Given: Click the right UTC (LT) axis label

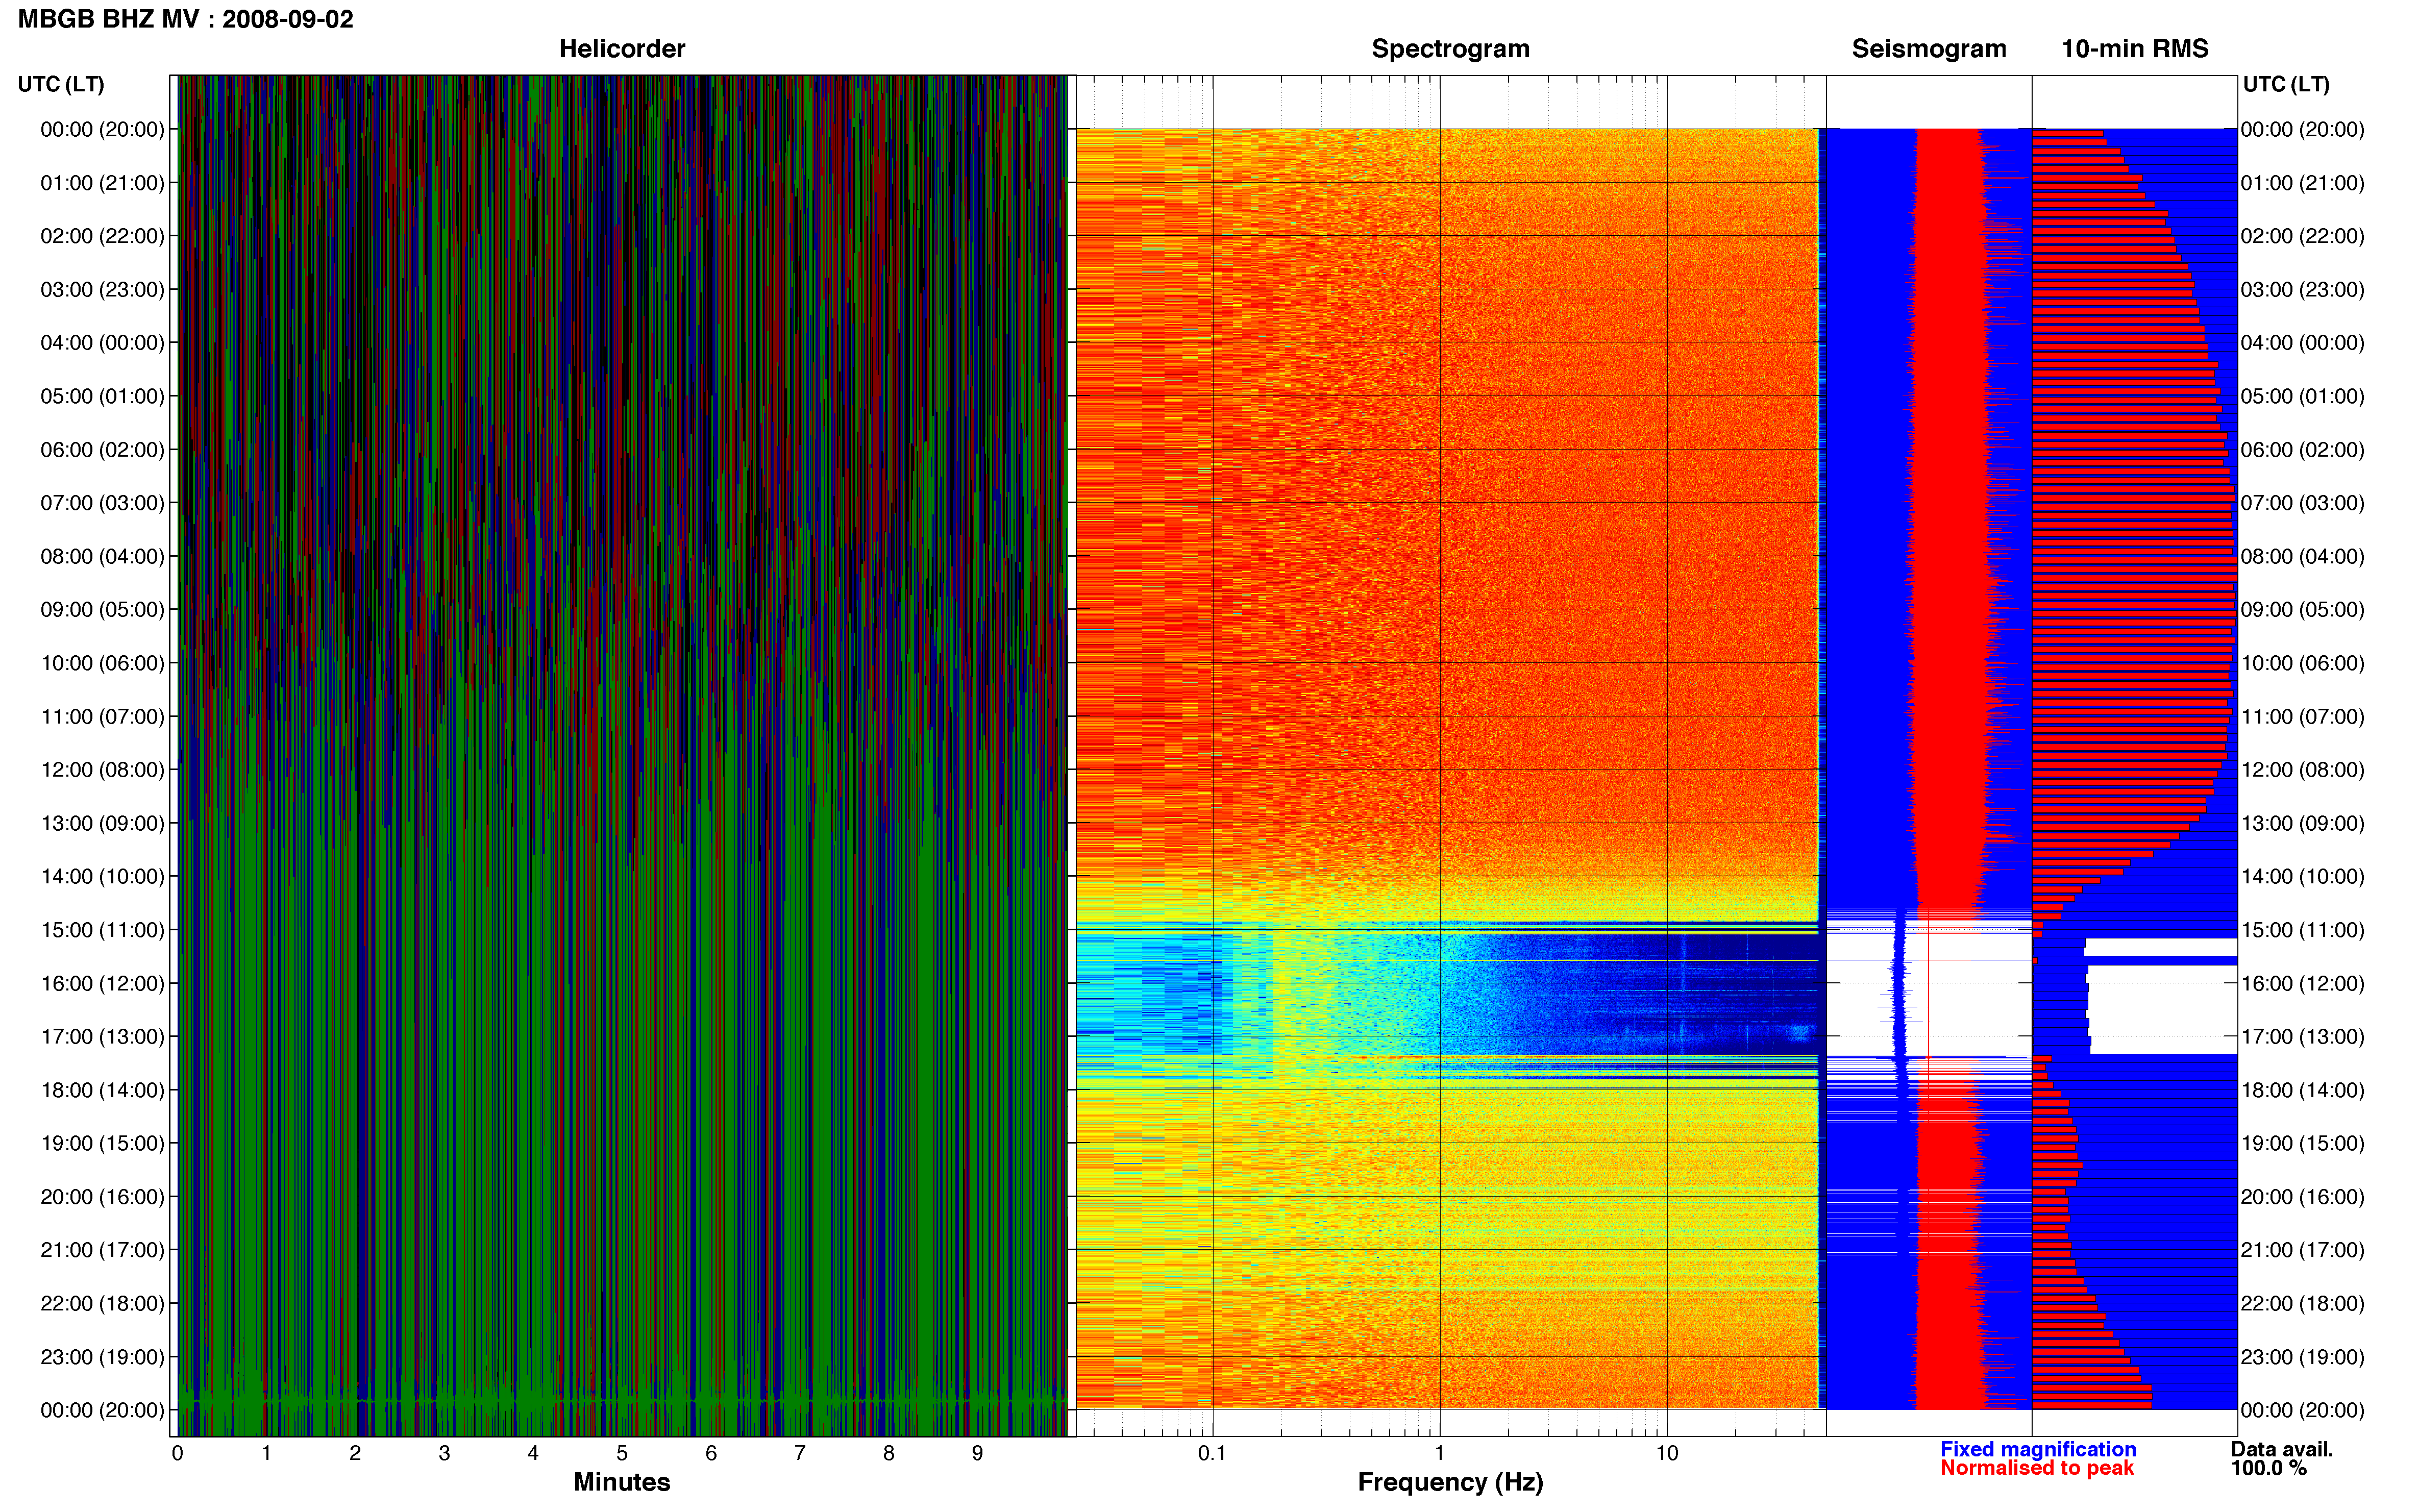Looking at the screenshot, I should click(2286, 84).
